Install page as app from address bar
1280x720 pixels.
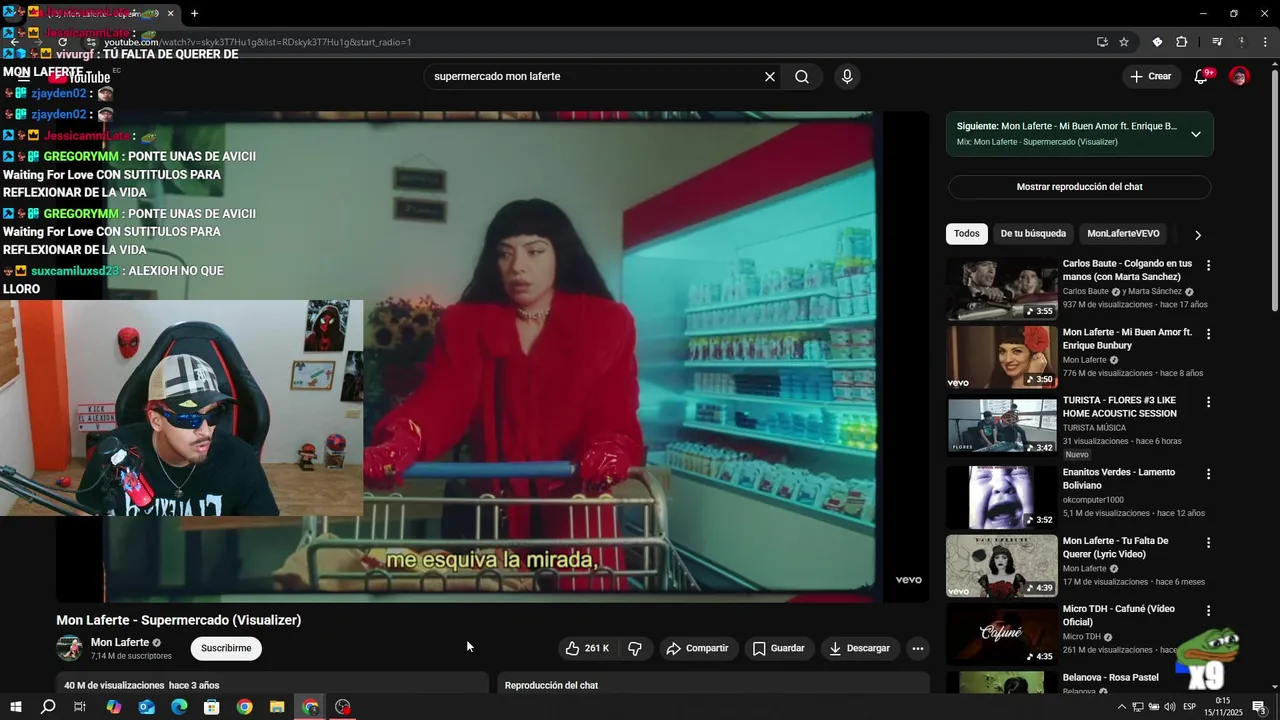[x=1102, y=42]
